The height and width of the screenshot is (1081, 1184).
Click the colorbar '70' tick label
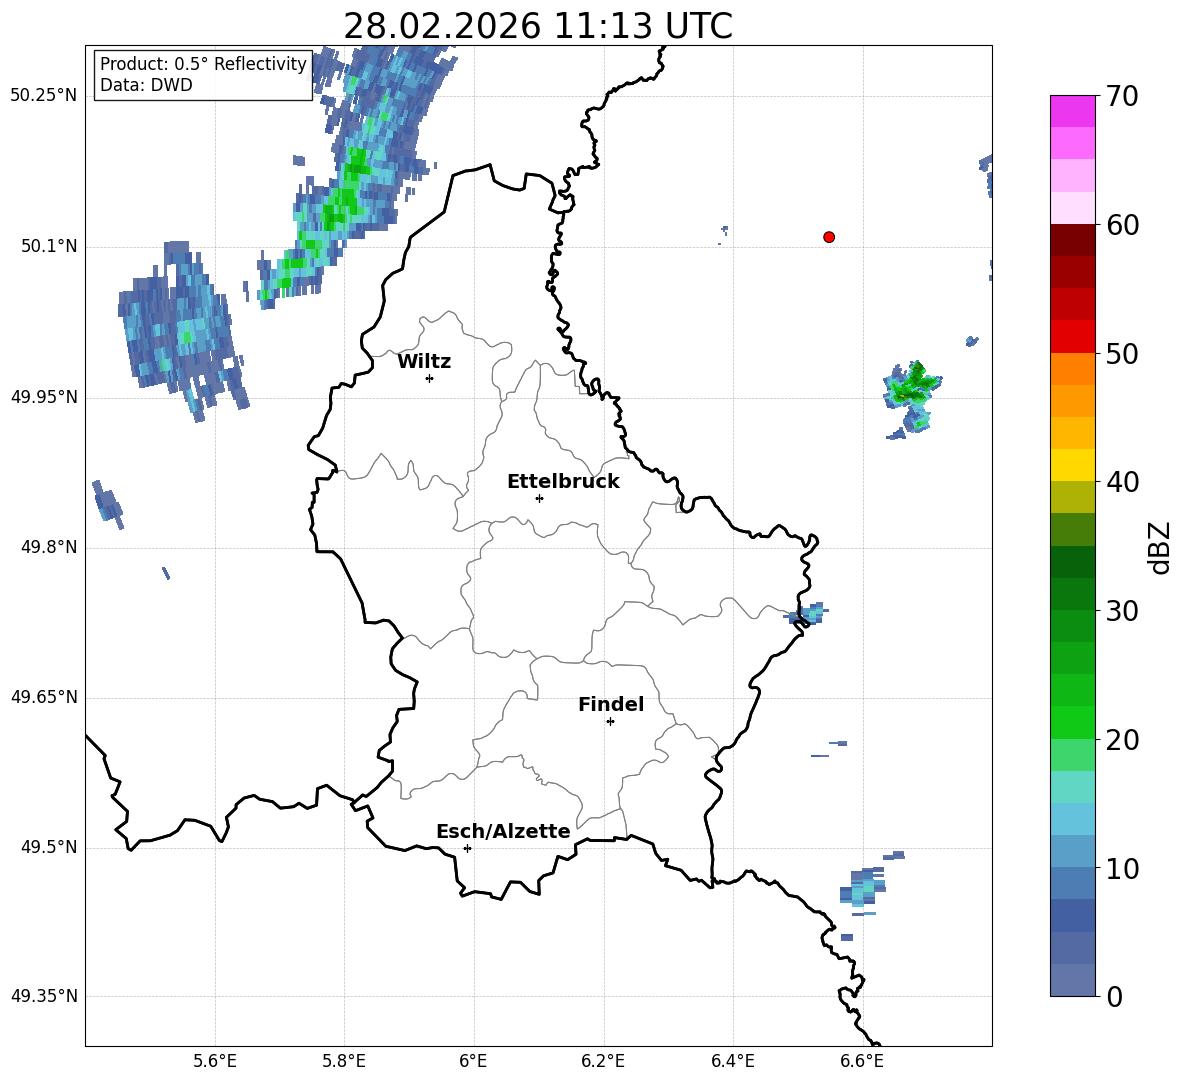click(1122, 97)
